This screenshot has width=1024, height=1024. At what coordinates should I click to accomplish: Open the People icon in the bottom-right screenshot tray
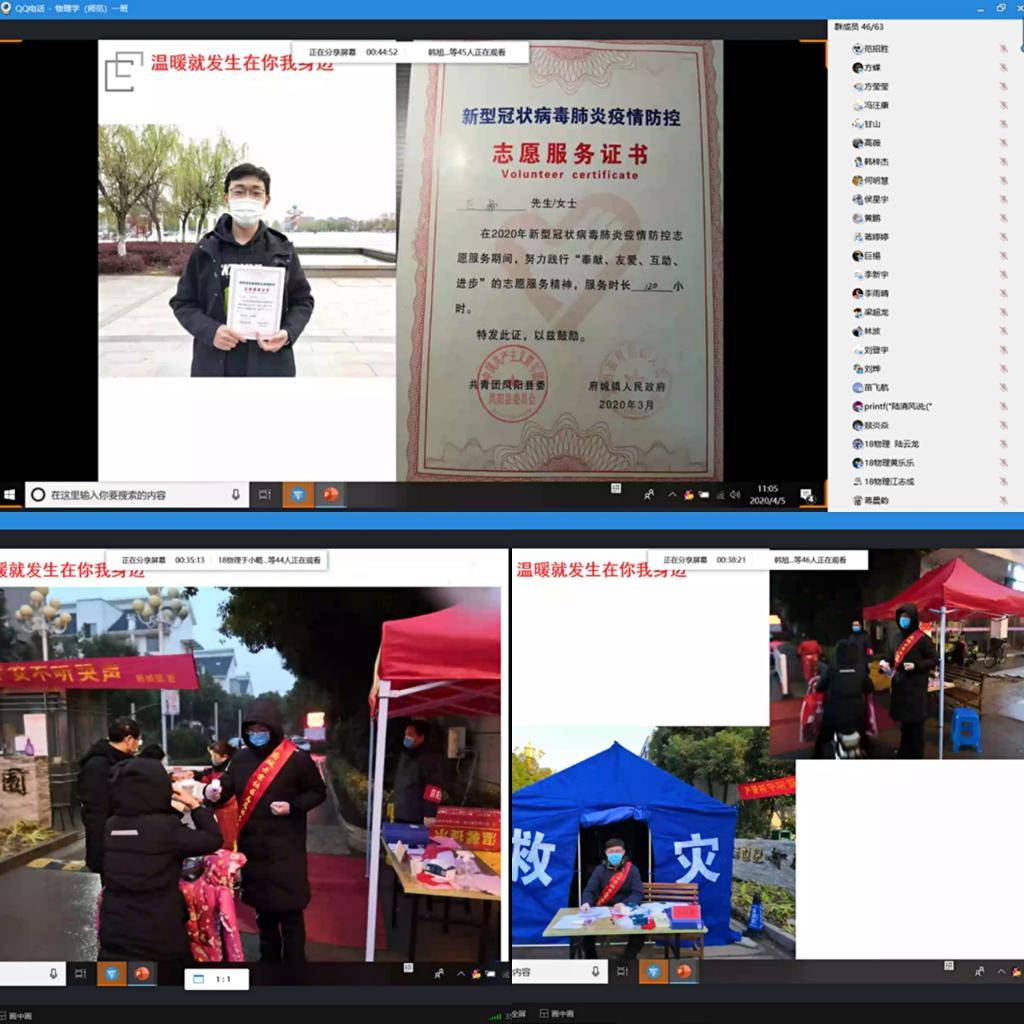(980, 972)
